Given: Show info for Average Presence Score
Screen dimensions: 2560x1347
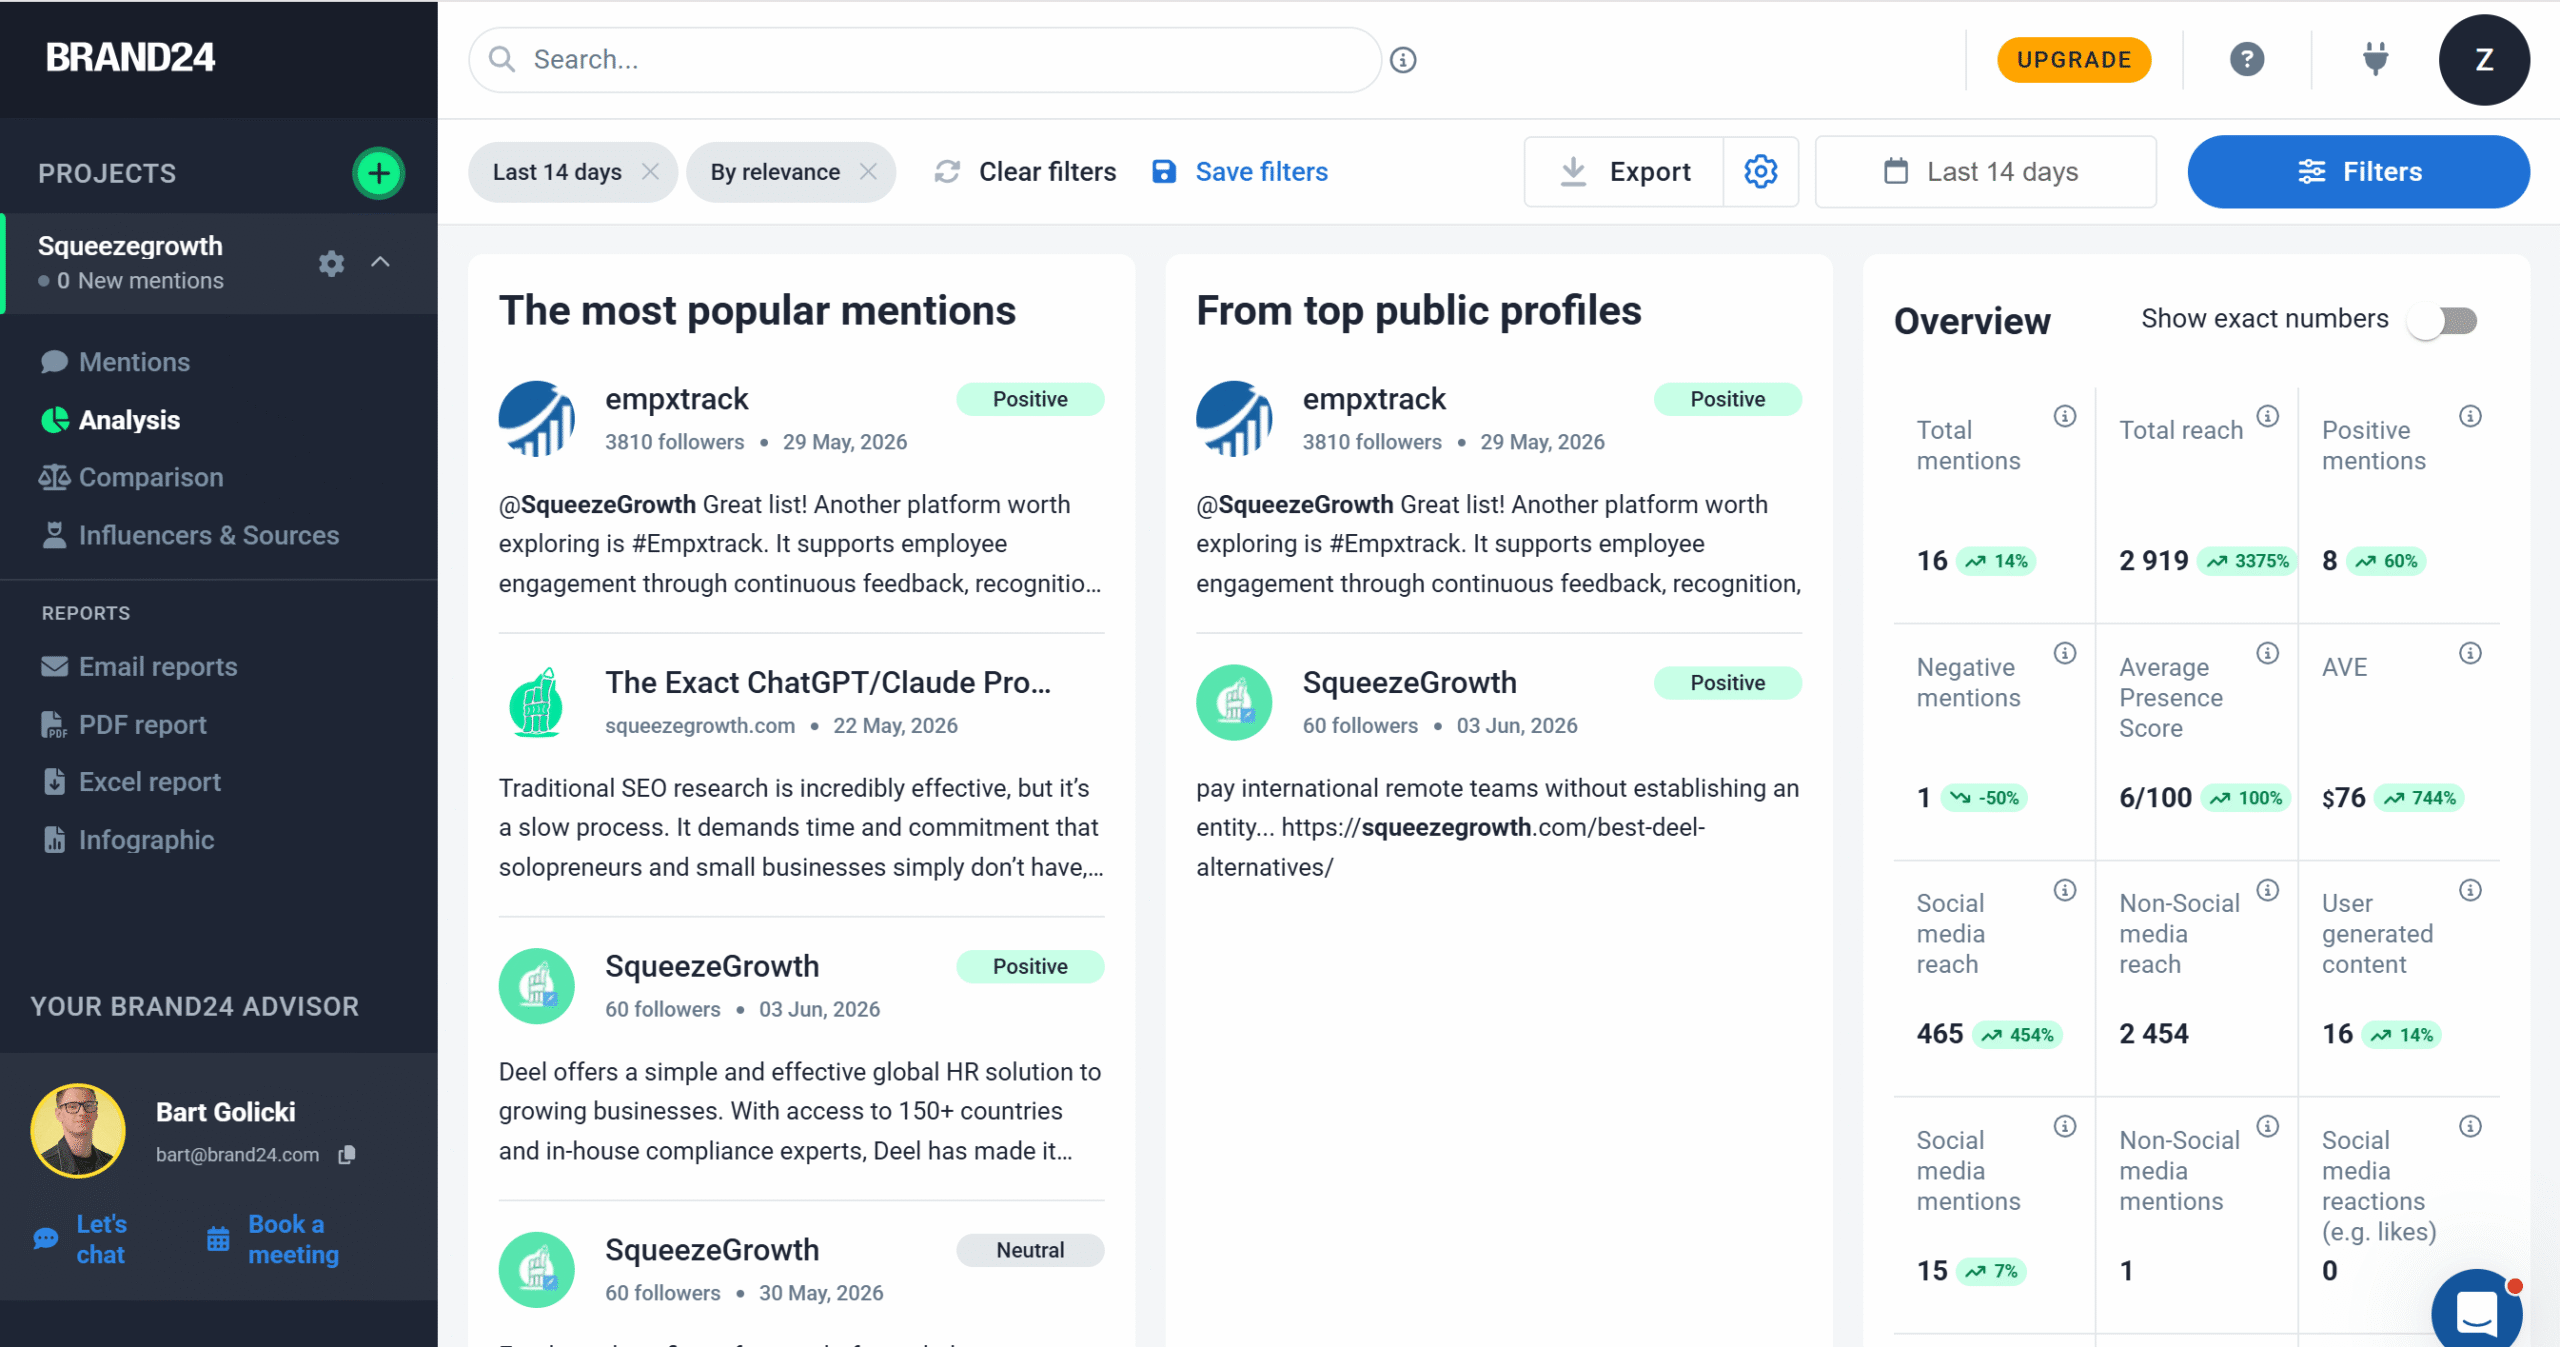Looking at the screenshot, I should [x=2268, y=653].
